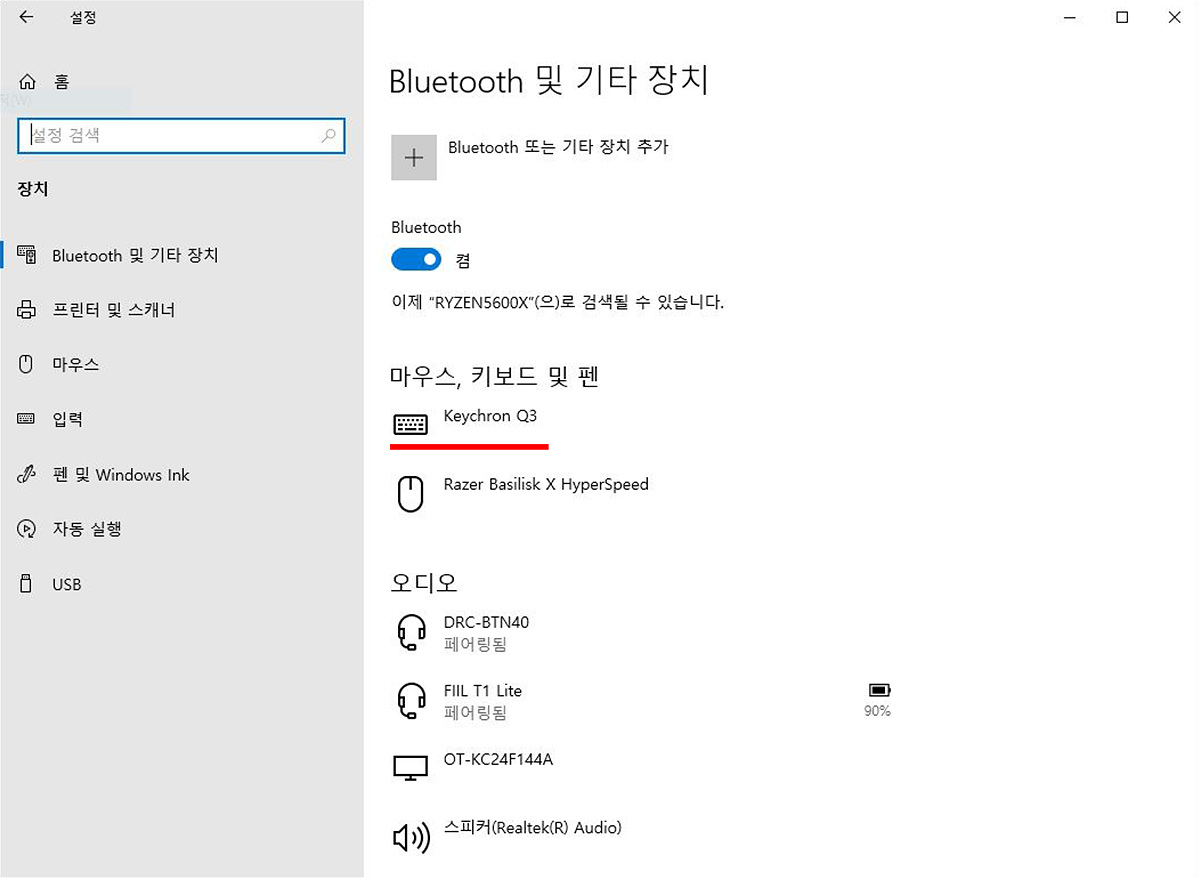Viewport: 1200px width, 878px height.
Task: Click the RYZEN5600X discoverable message
Action: [x=558, y=302]
